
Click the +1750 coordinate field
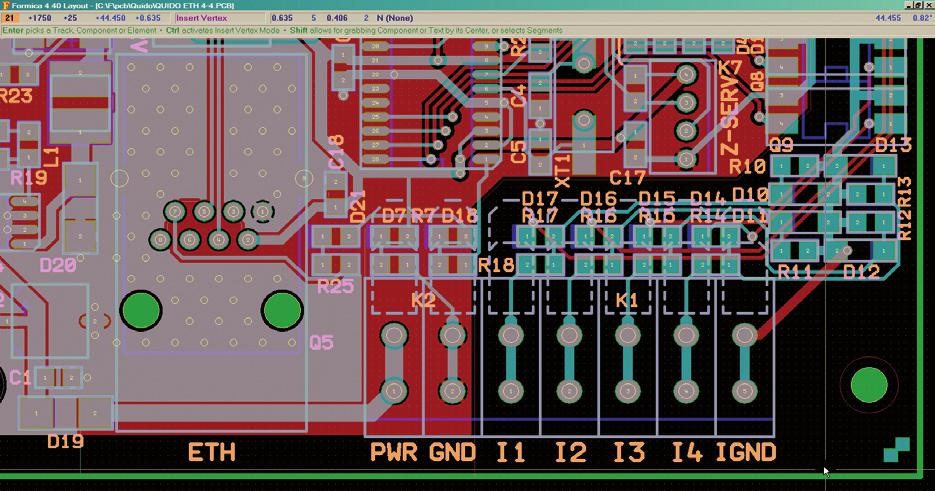[x=40, y=18]
